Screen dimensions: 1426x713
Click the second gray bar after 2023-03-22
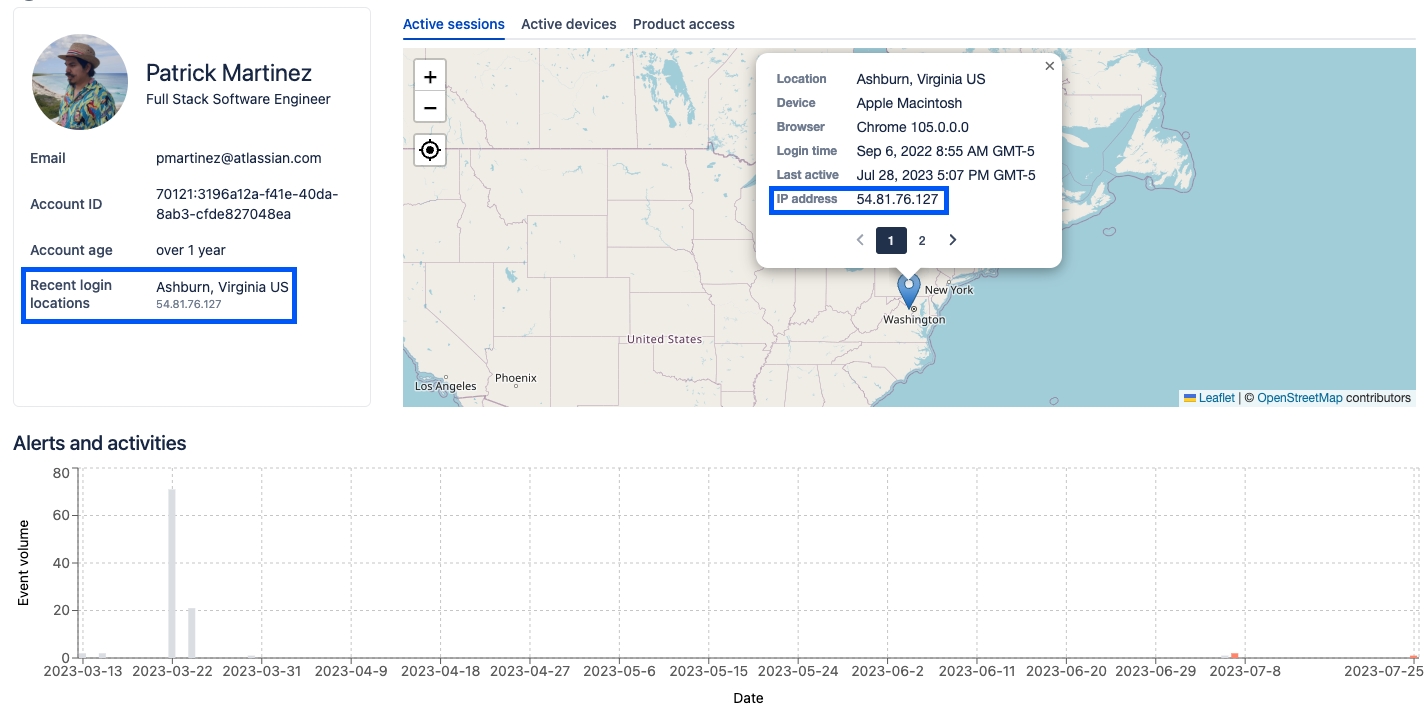(192, 633)
